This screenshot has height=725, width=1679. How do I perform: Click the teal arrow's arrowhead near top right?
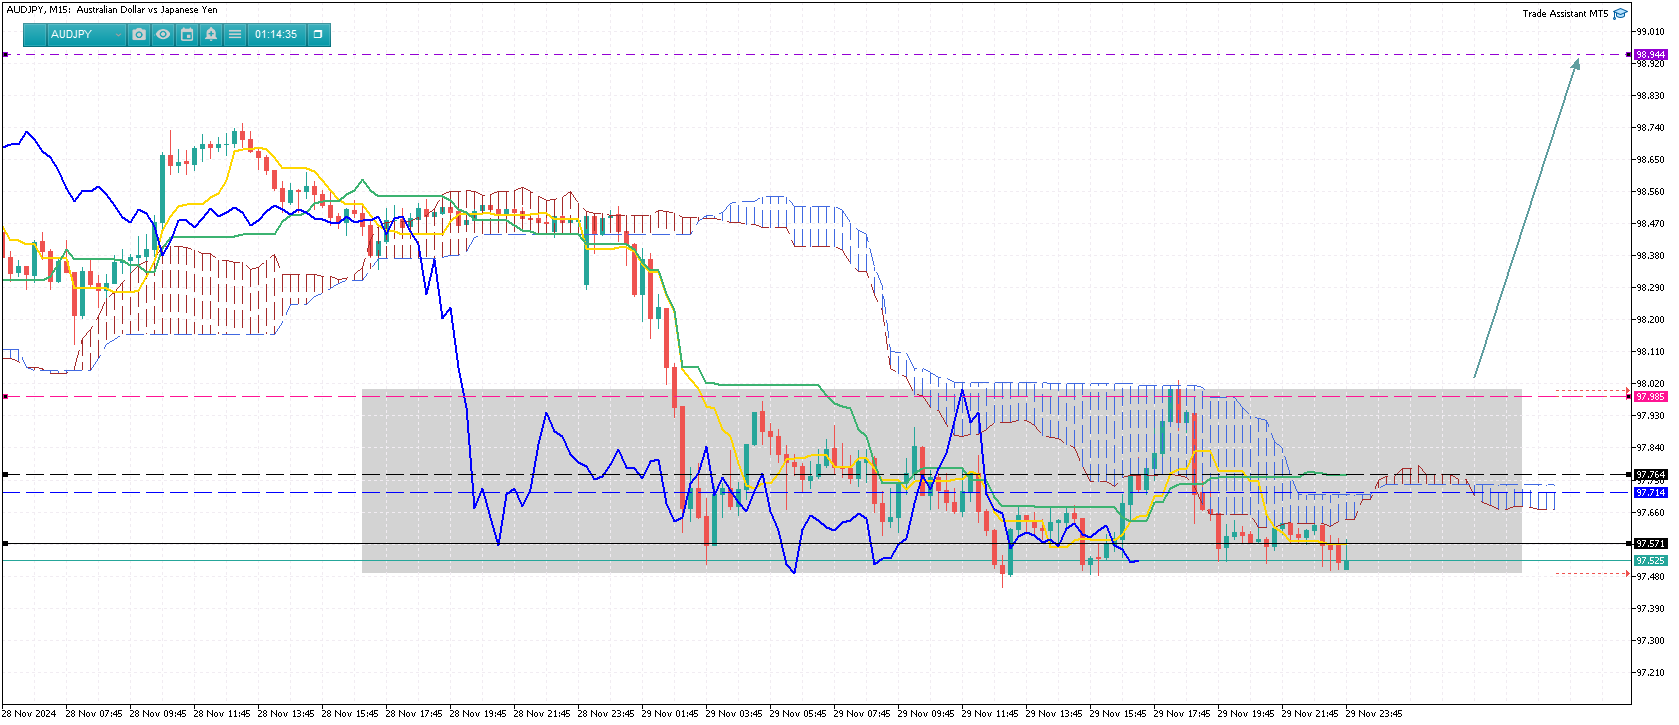(1576, 64)
